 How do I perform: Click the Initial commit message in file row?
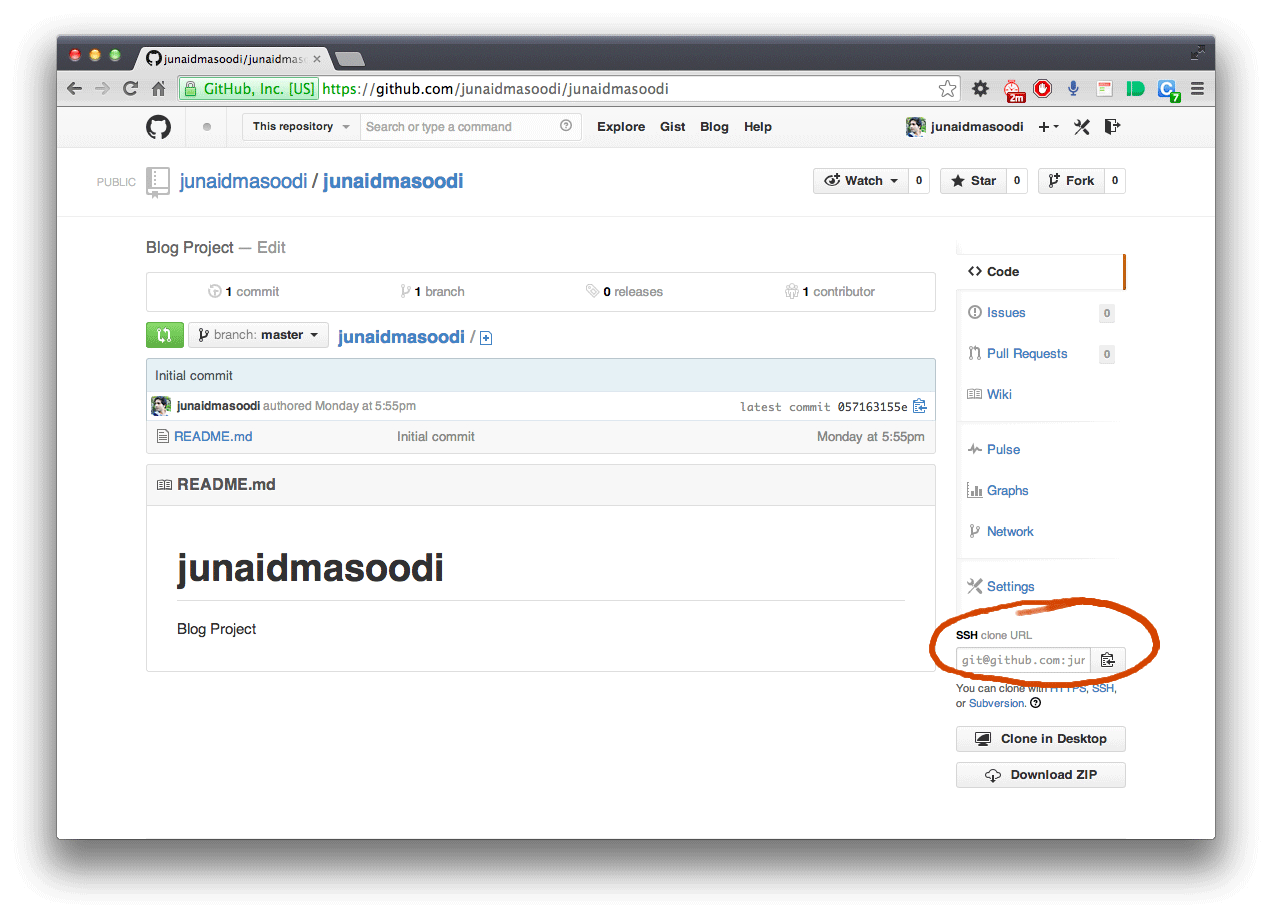click(436, 437)
